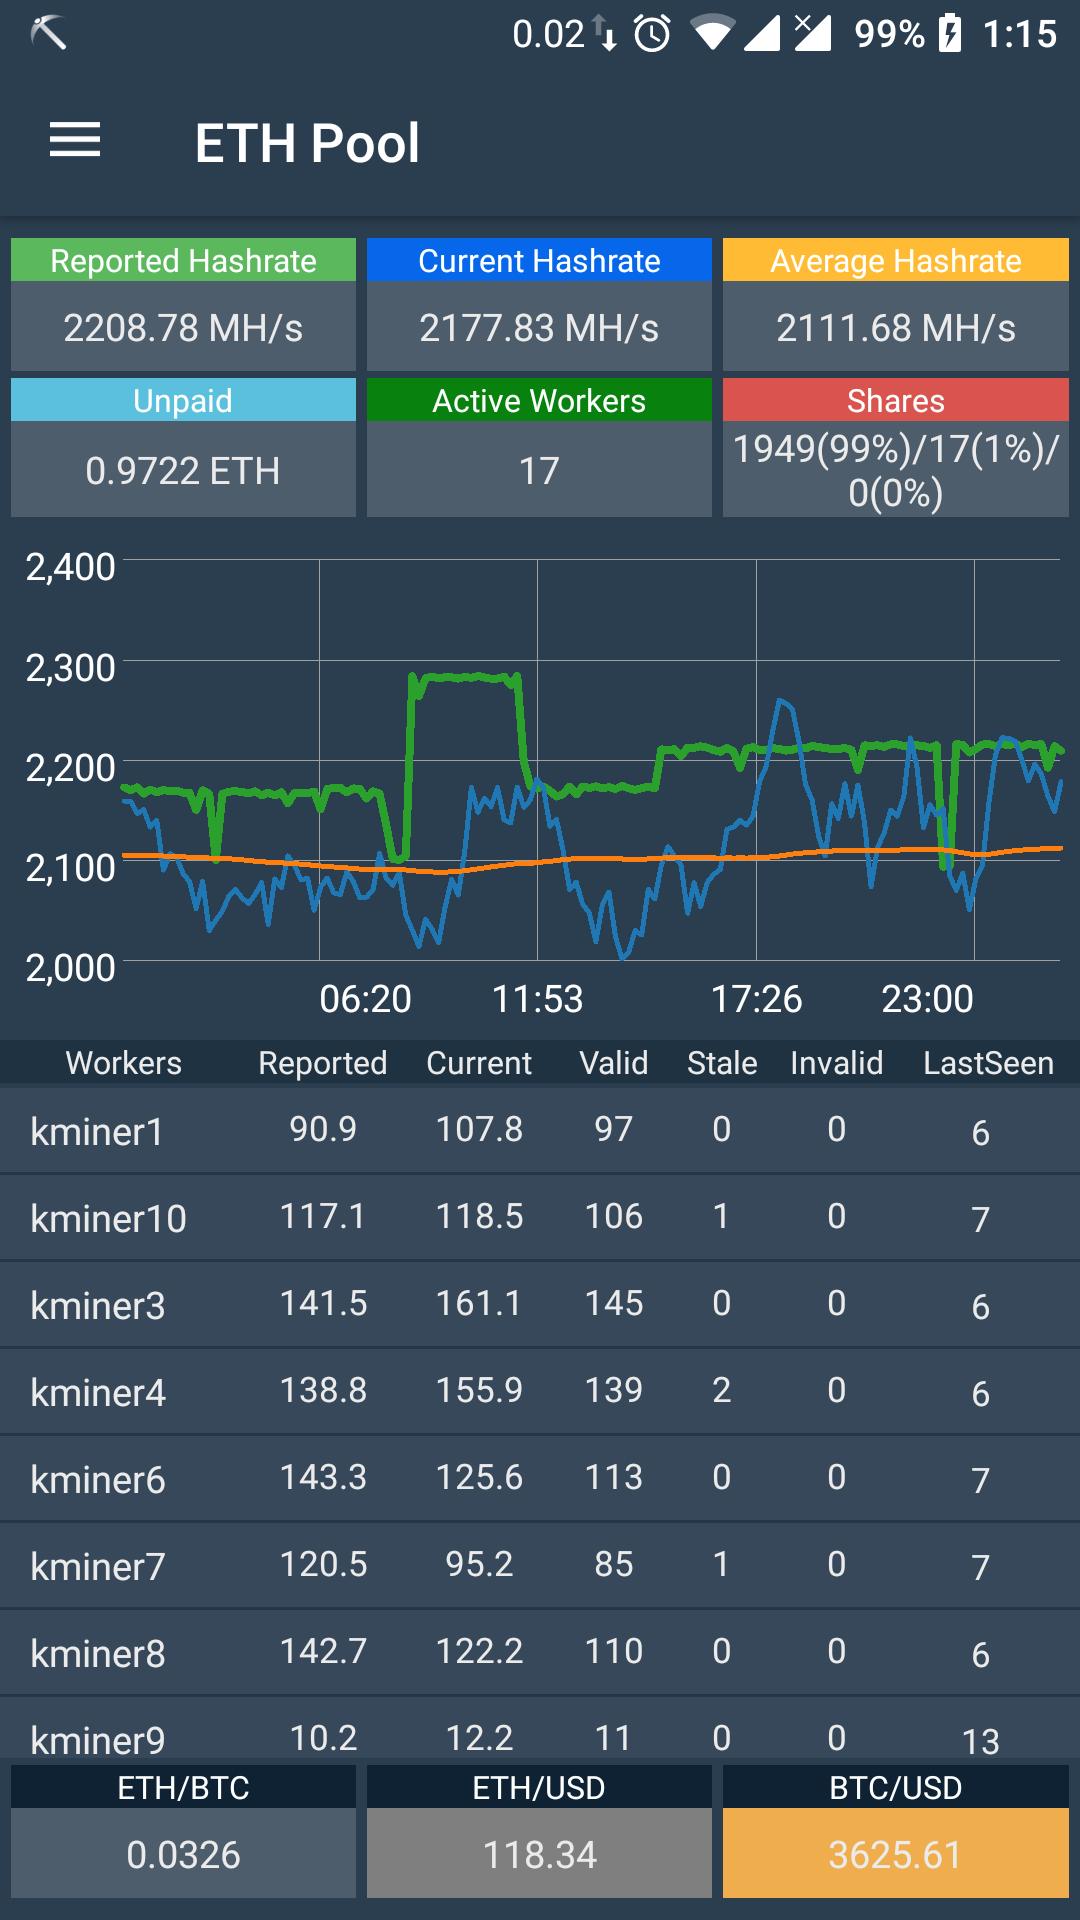Tap the 17:26 chart time label
1080x1920 pixels.
pos(756,999)
